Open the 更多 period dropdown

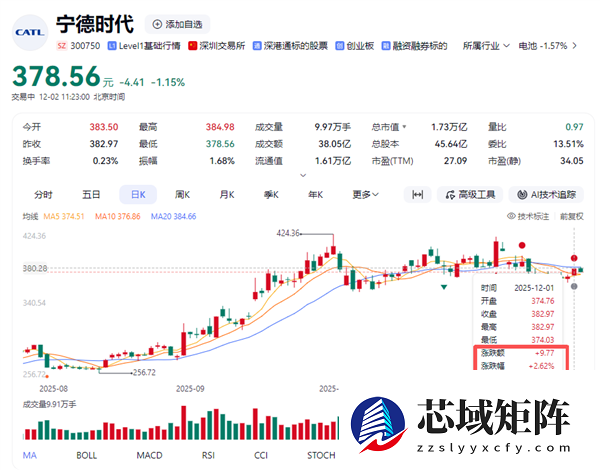365,195
